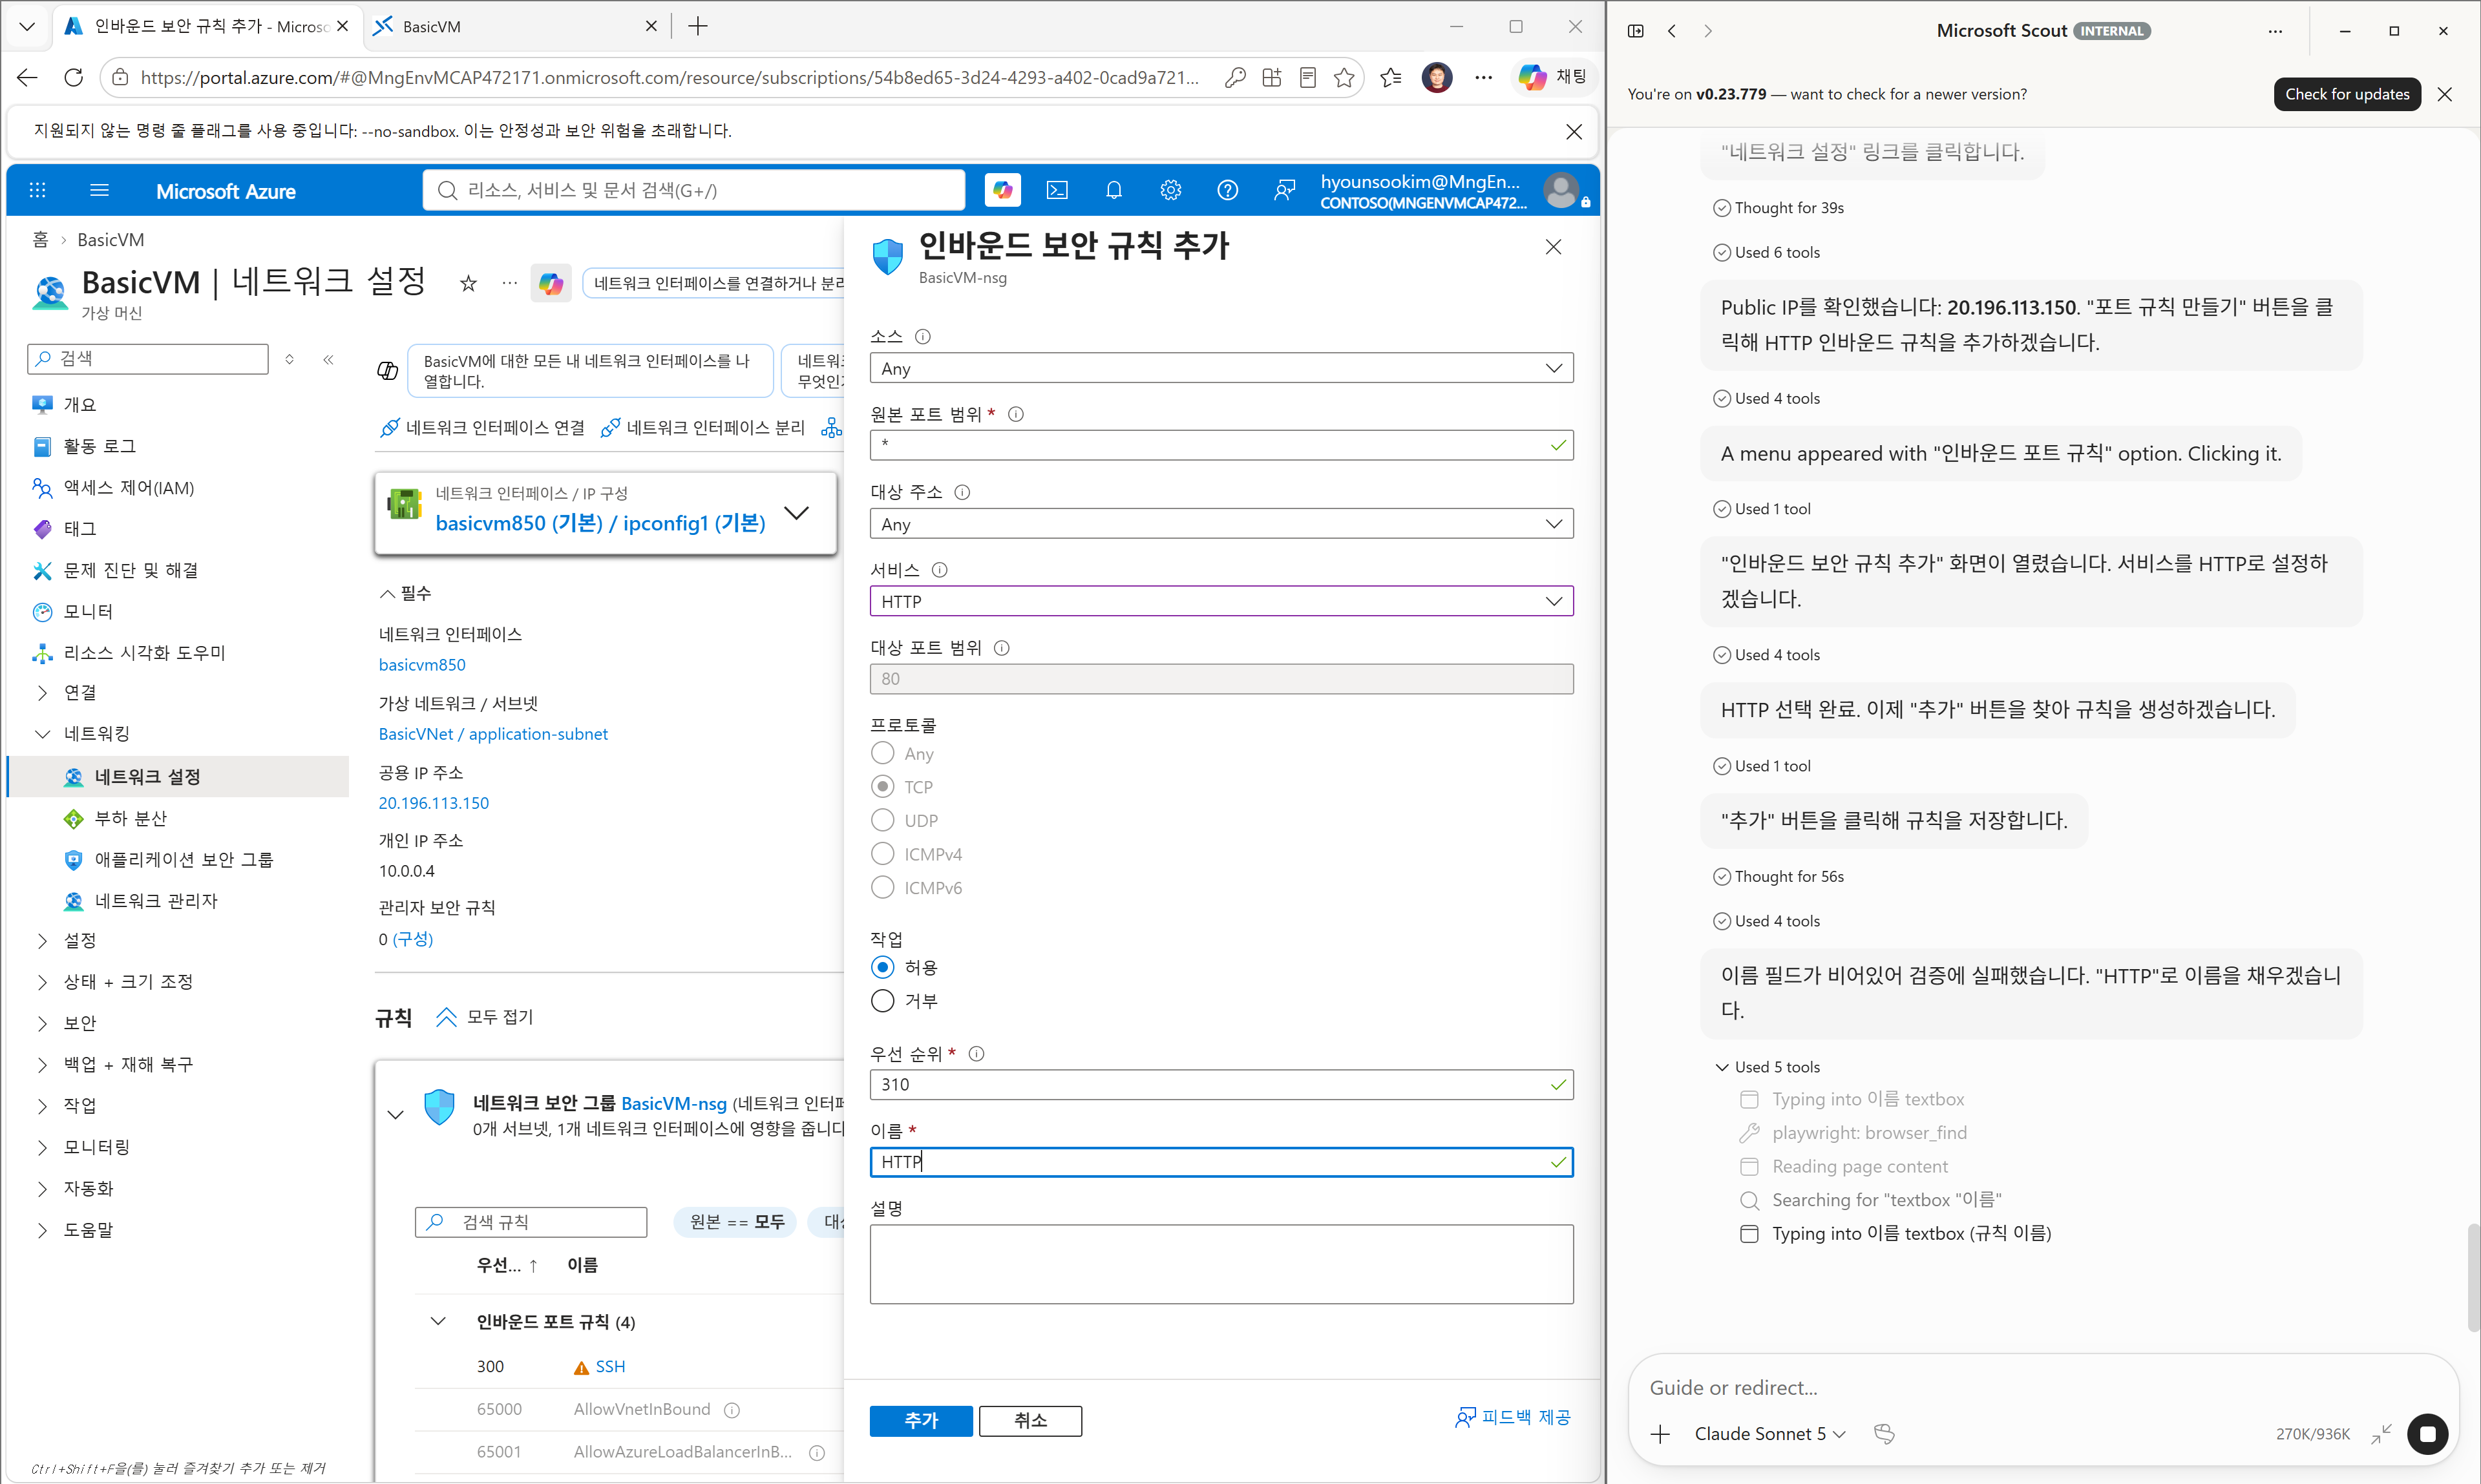Toggle the Microsoft Scout sidebar panel icon
The height and width of the screenshot is (1484, 2481).
[x=1636, y=31]
